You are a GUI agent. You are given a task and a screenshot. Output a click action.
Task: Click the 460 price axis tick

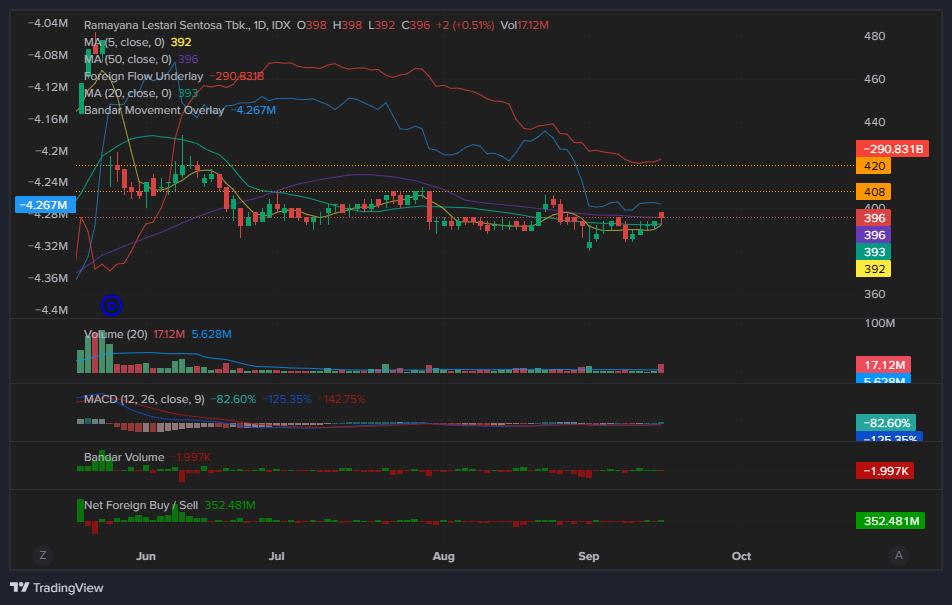874,79
